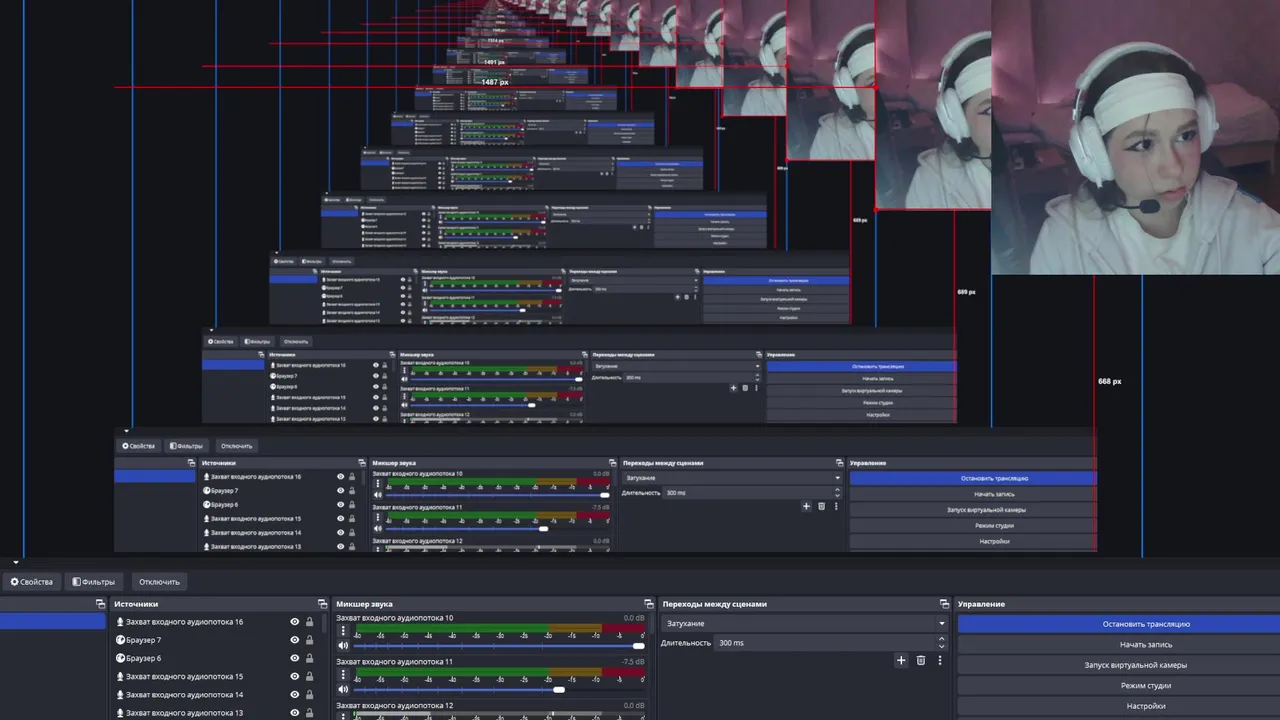Hide the Захват входного аудиопотока 16 source
The image size is (1280, 720).
(294, 622)
